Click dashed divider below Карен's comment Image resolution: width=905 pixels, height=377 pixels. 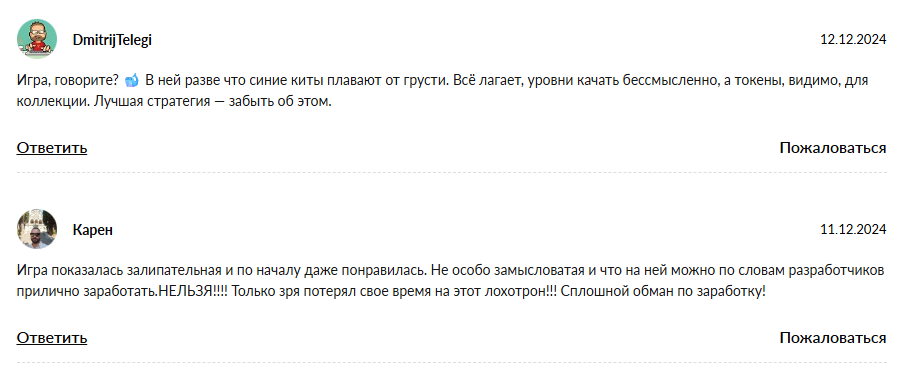click(452, 363)
